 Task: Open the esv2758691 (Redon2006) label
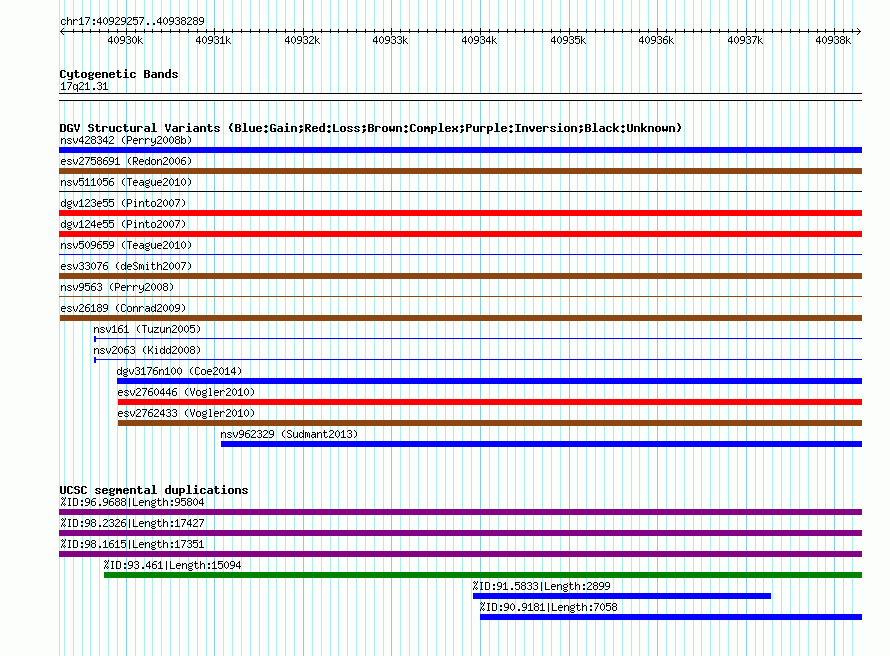pyautogui.click(x=126, y=161)
